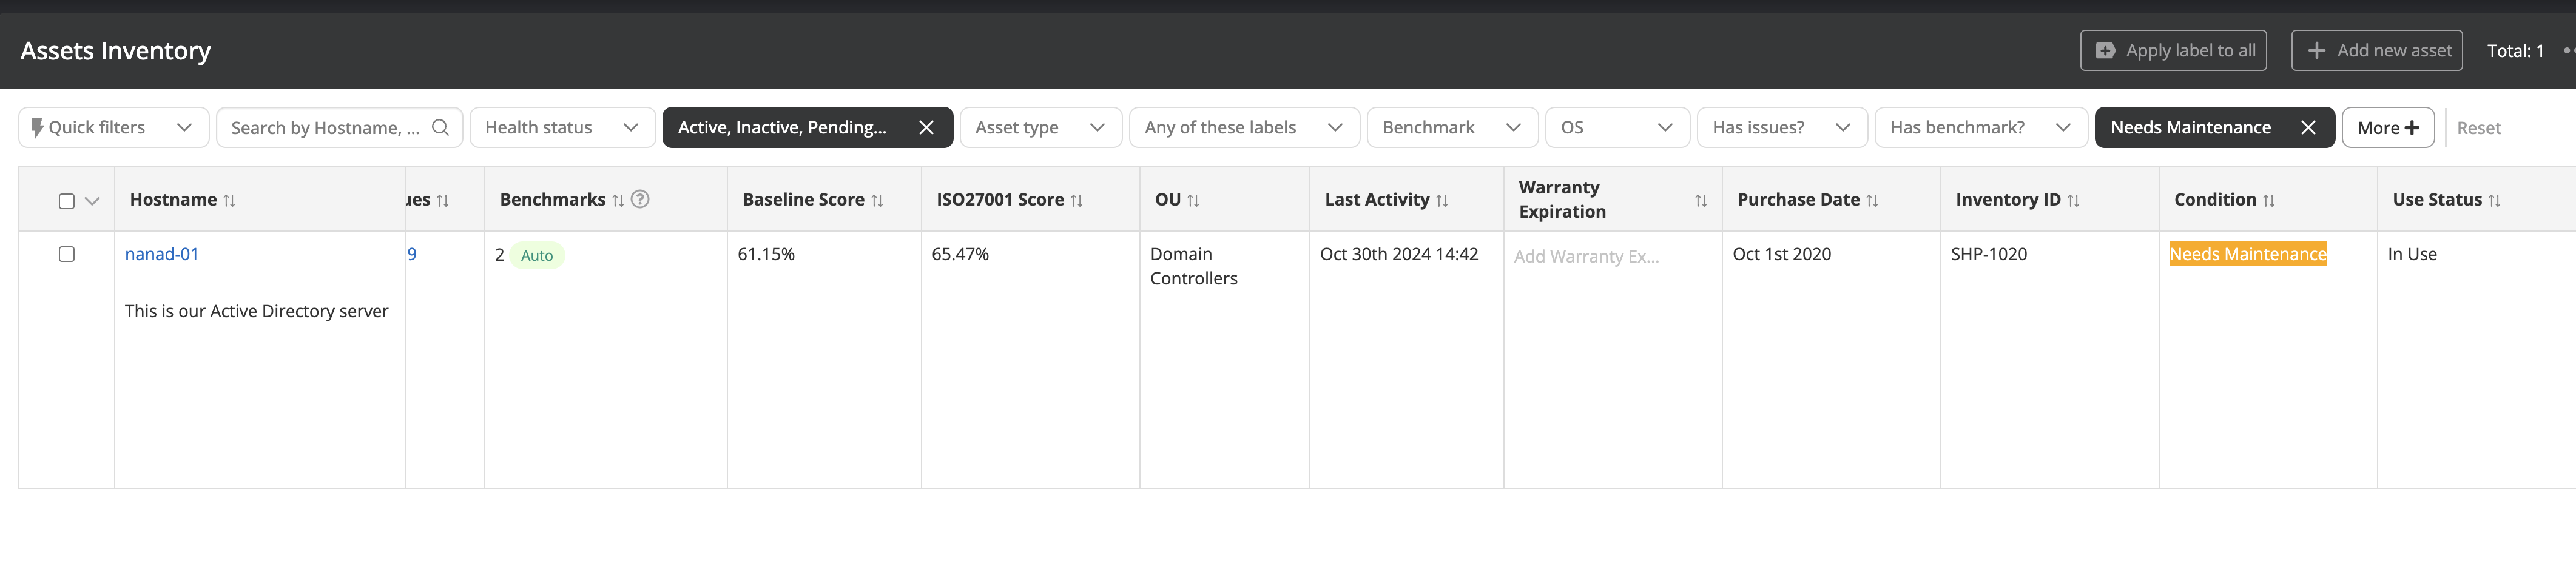Click the Benchmarks help question icon

tap(641, 199)
